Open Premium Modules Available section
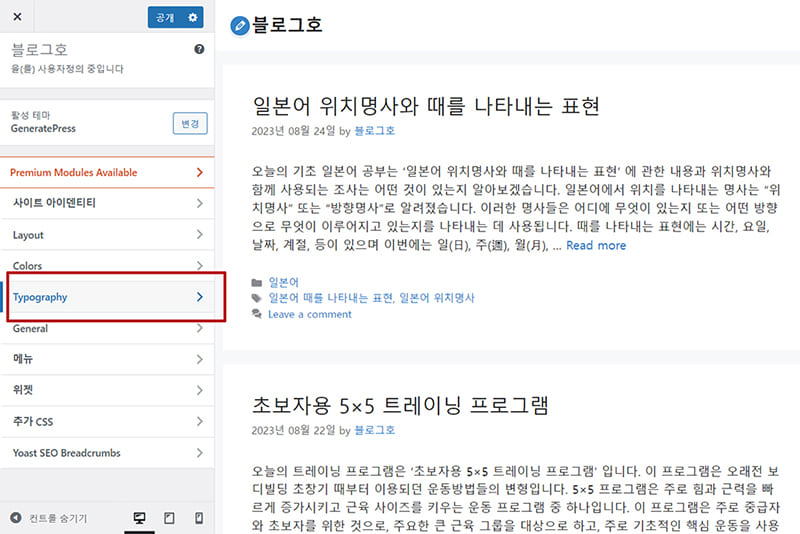The height and width of the screenshot is (534, 800). click(107, 172)
